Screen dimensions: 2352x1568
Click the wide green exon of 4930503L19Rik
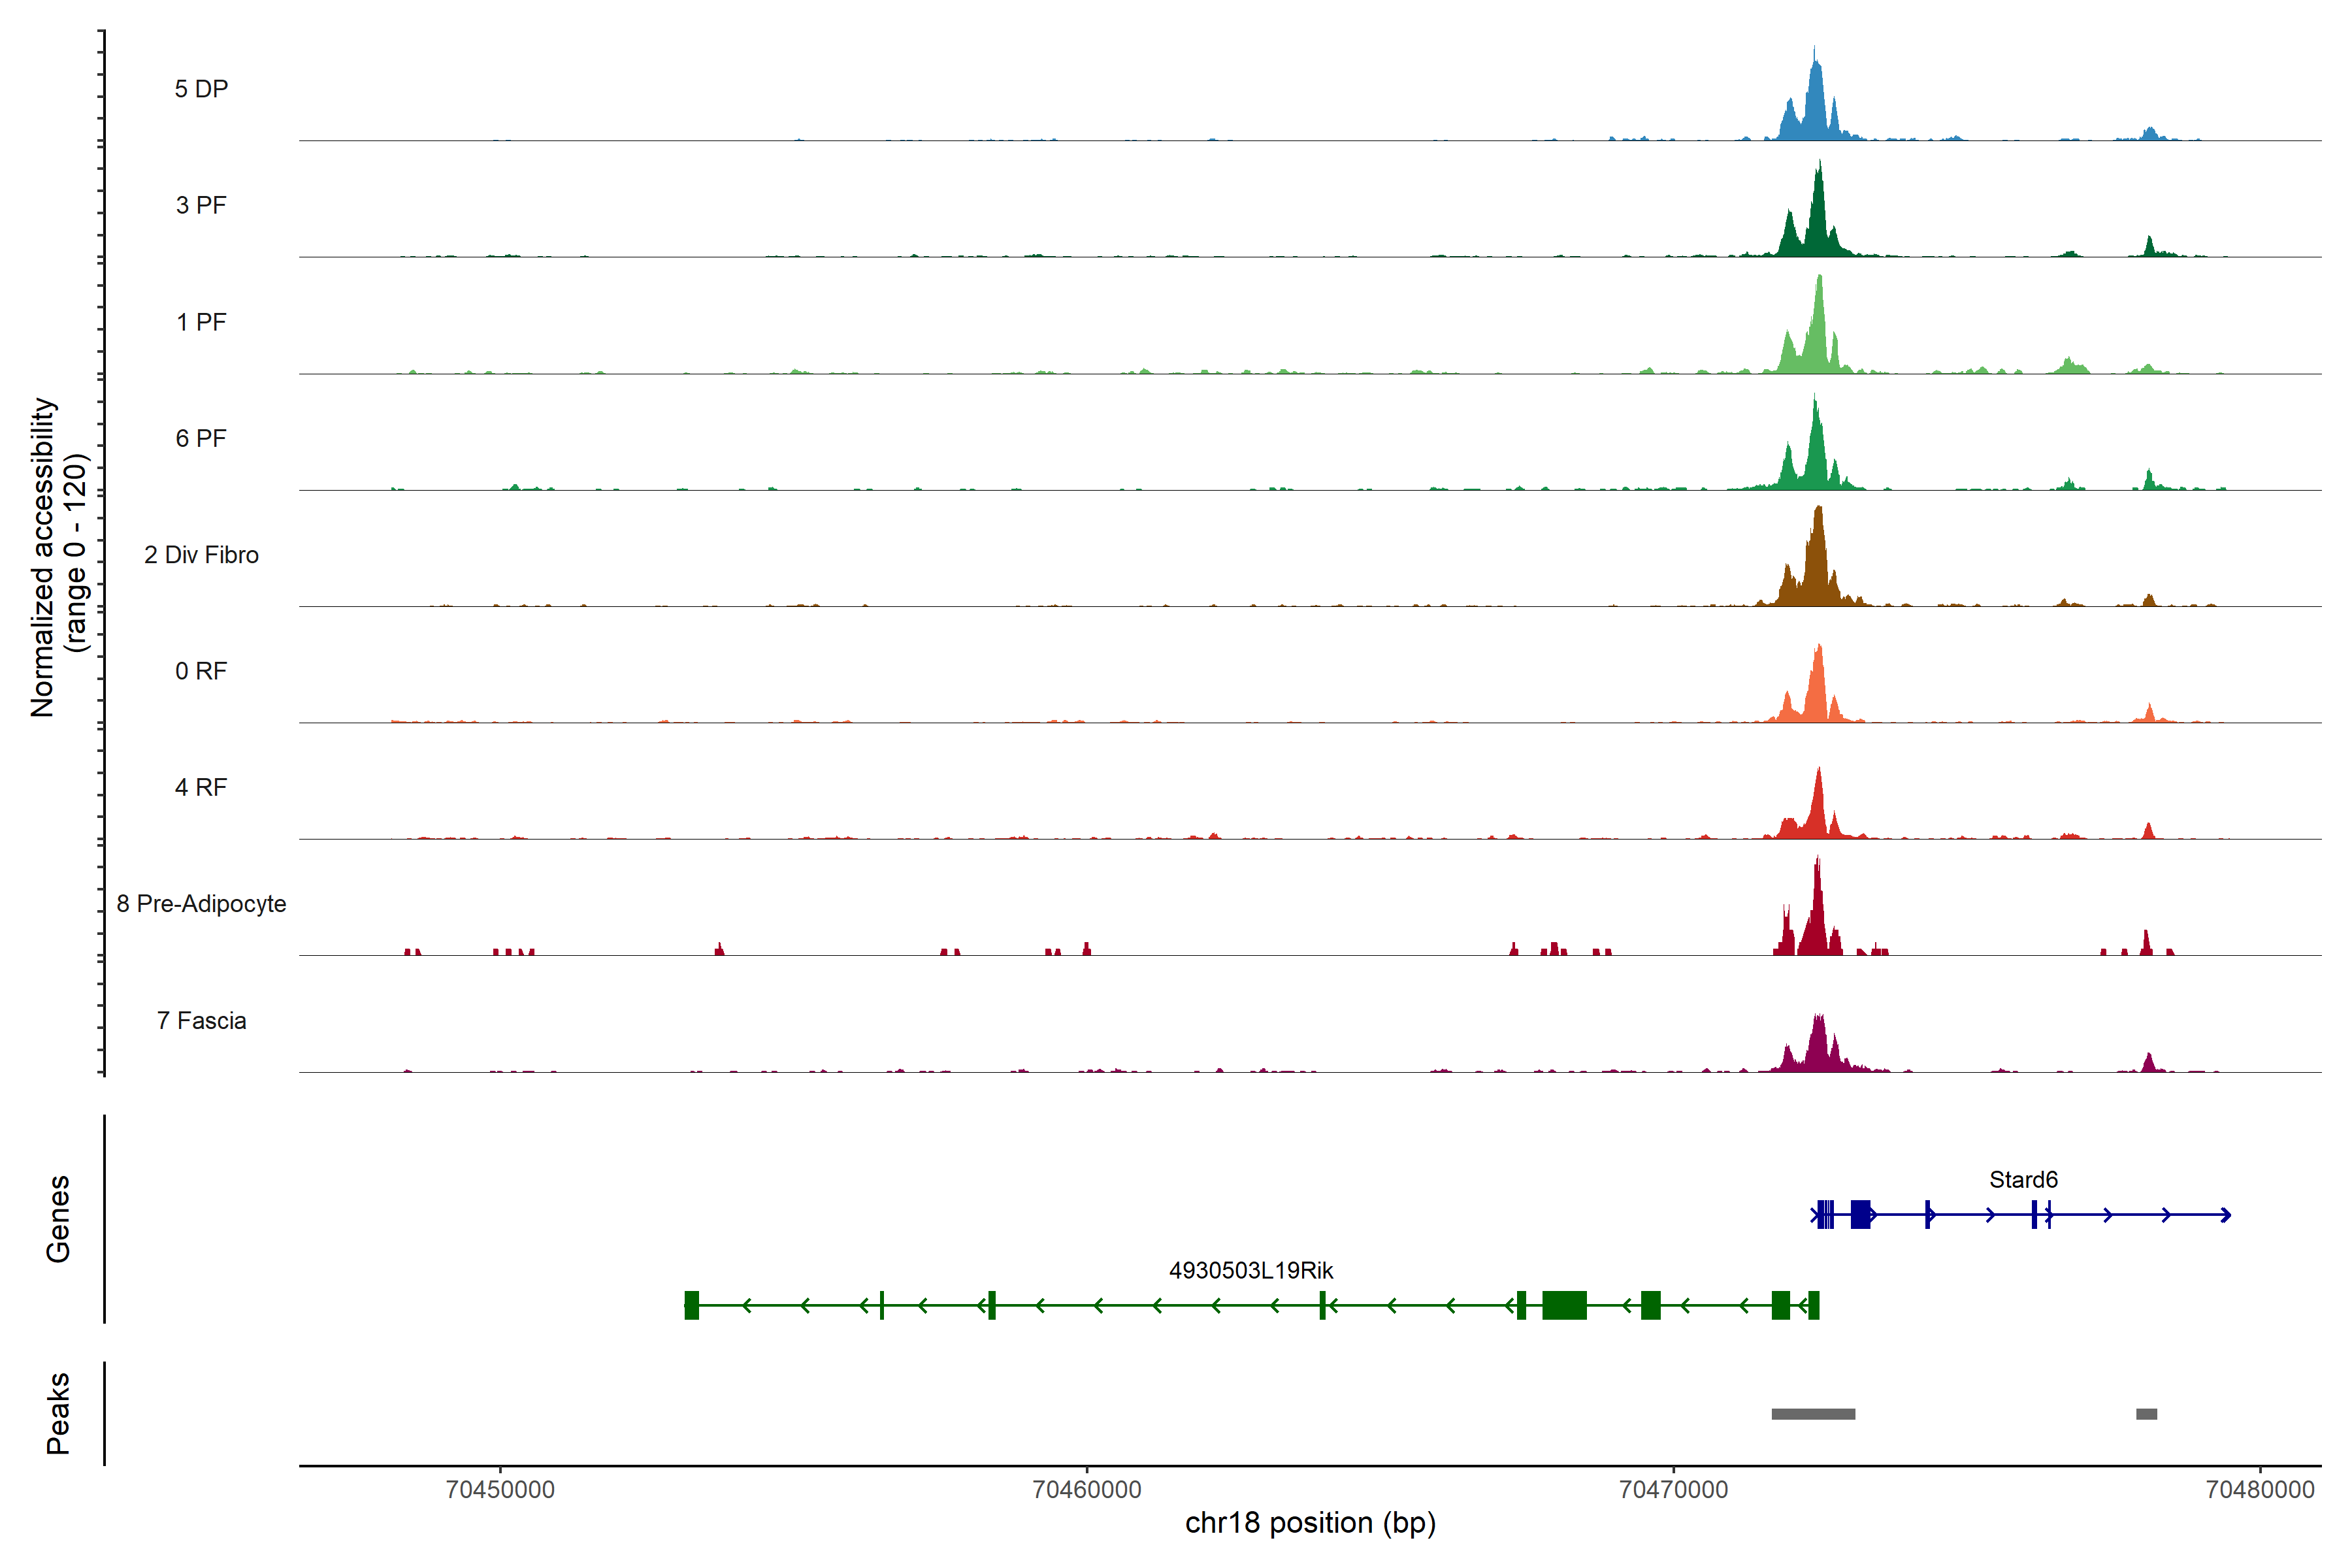point(1564,1305)
